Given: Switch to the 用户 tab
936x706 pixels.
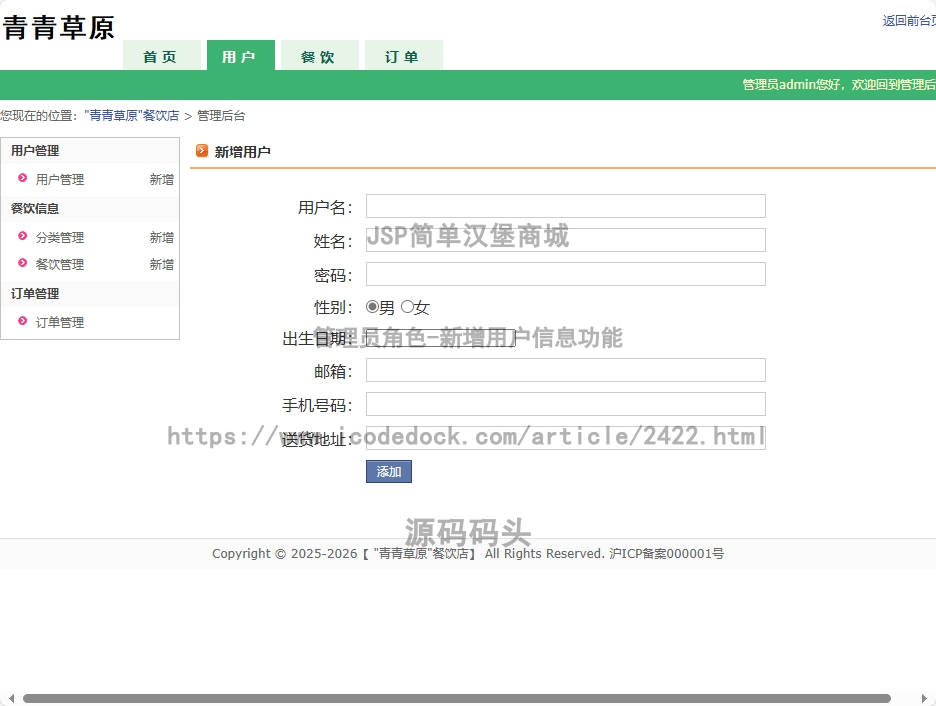Looking at the screenshot, I should (x=241, y=56).
